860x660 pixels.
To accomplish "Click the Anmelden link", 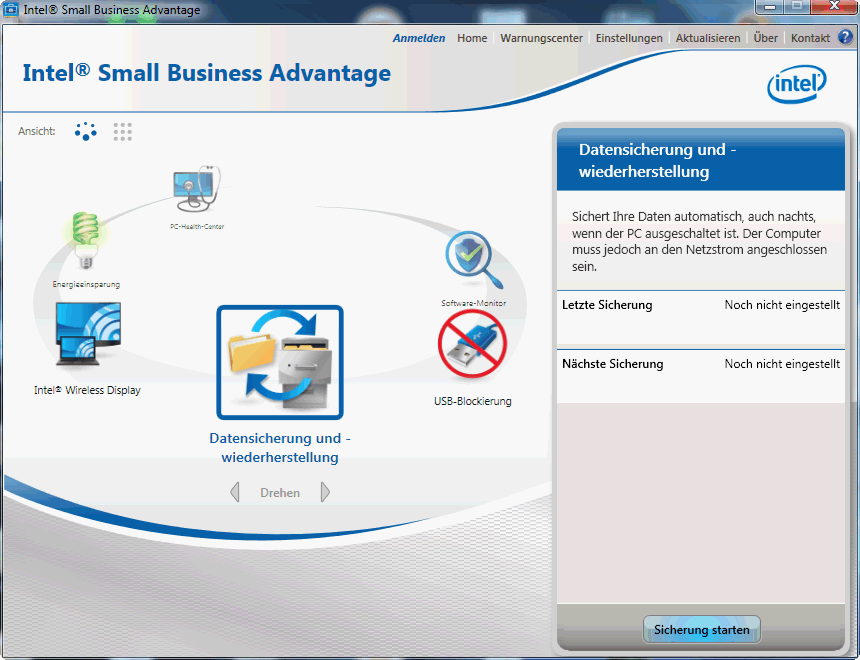I will (419, 38).
